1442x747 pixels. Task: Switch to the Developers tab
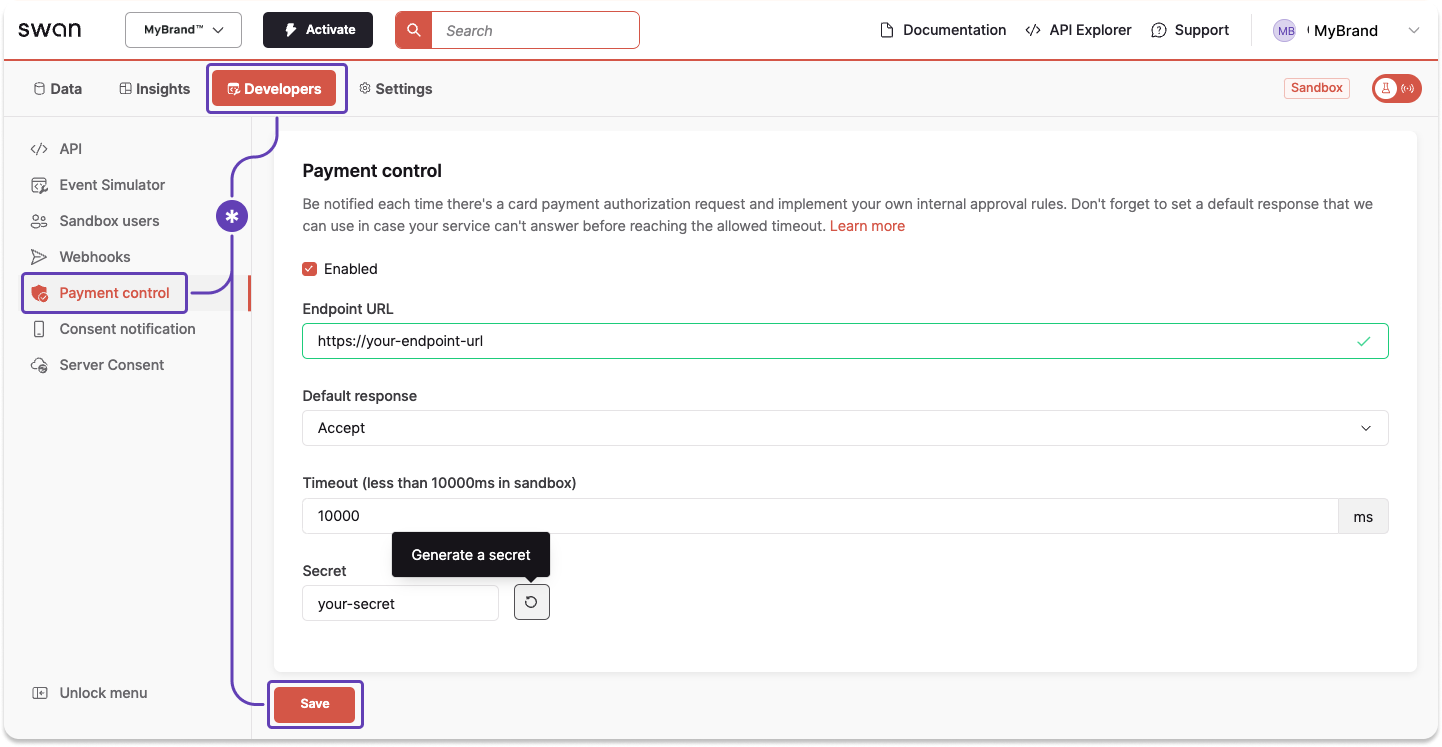(x=276, y=88)
